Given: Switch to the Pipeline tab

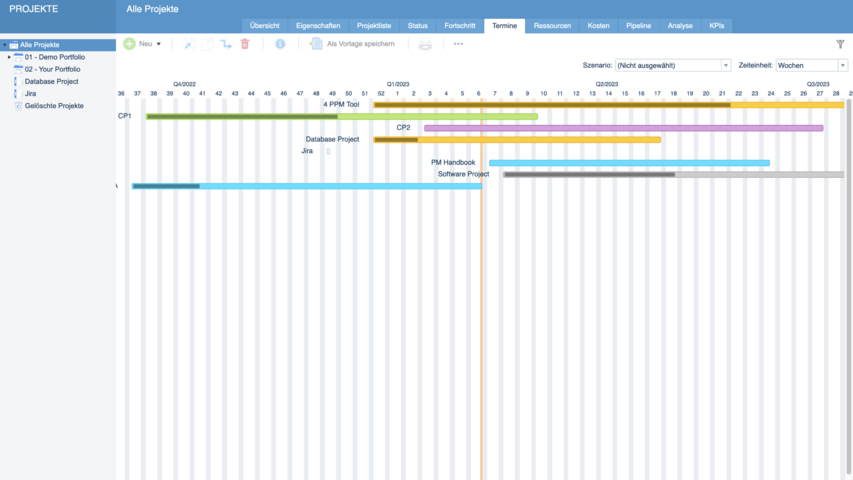Looking at the screenshot, I should [638, 25].
